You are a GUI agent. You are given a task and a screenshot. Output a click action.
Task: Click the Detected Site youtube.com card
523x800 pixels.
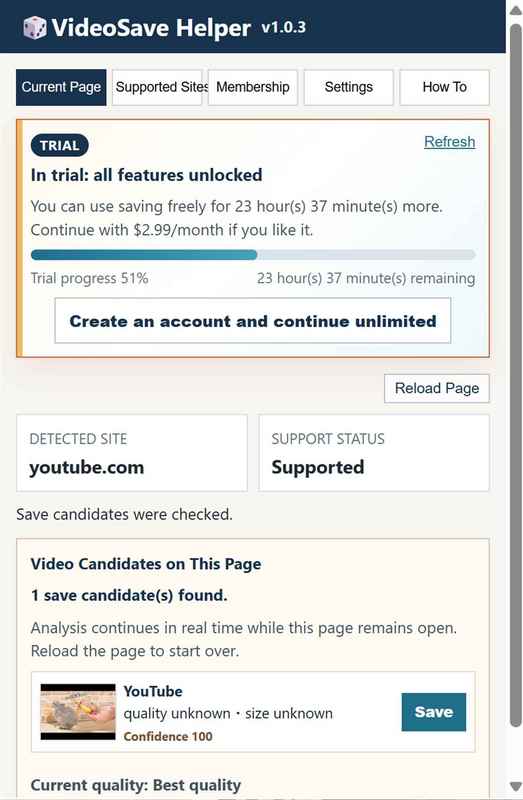tap(132, 453)
